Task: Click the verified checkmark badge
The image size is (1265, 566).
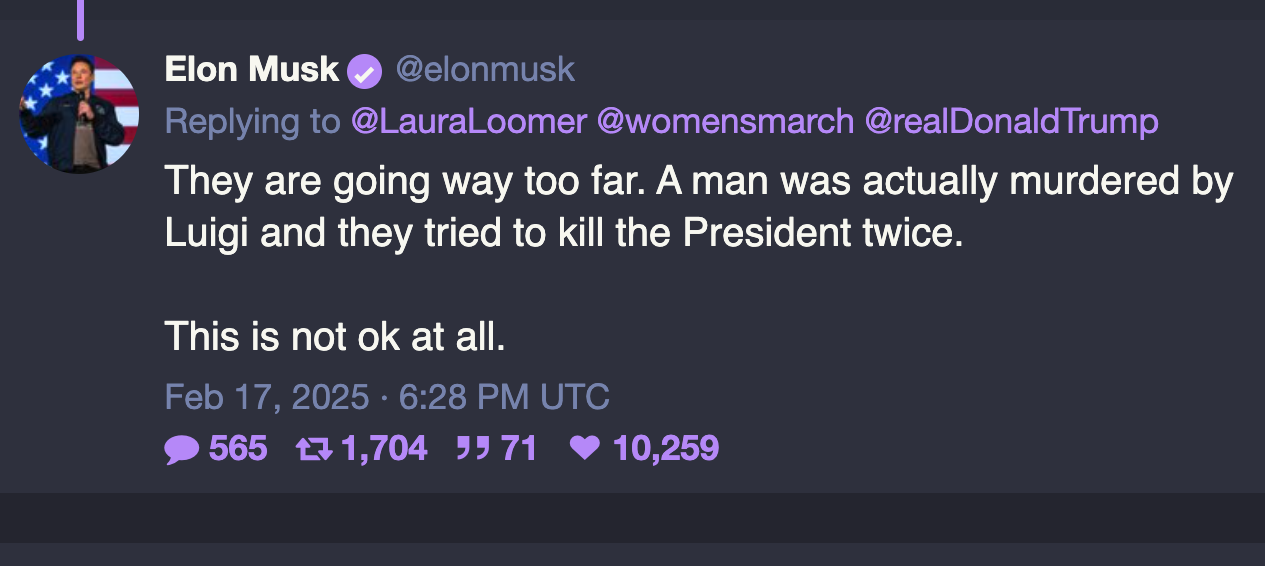Action: 365,71
